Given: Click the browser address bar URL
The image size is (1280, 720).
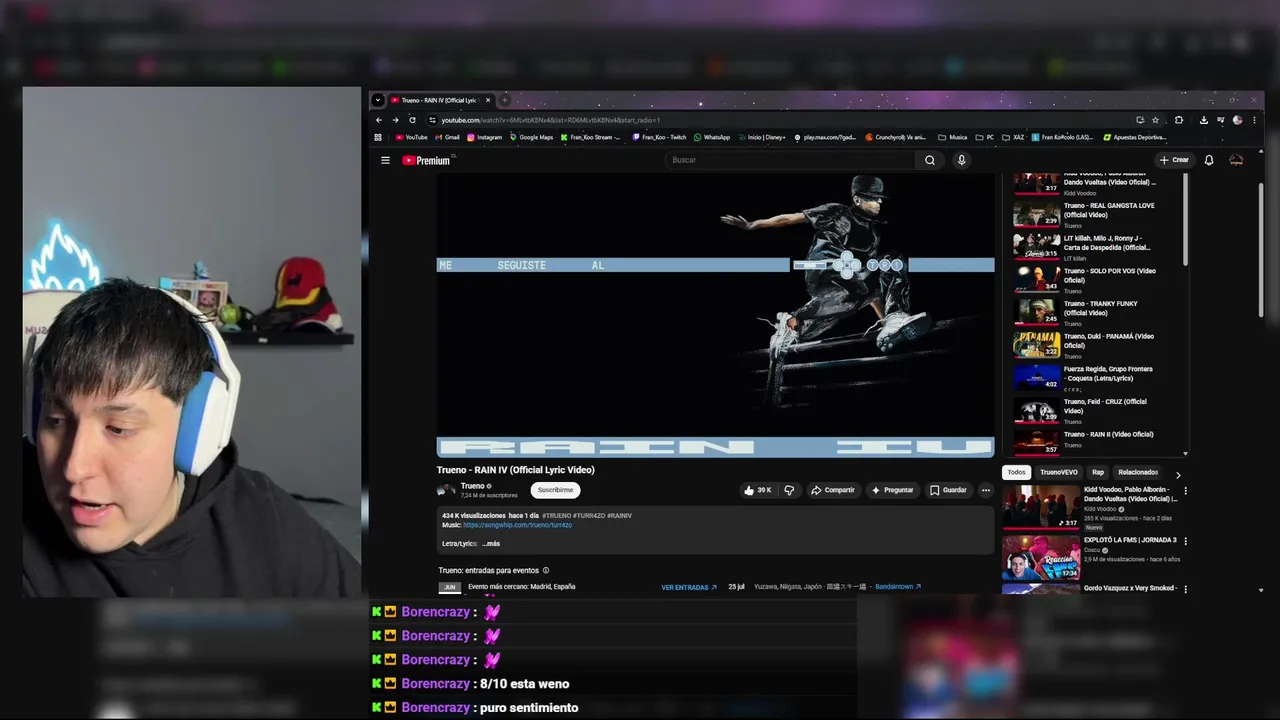Looking at the screenshot, I should (550, 120).
